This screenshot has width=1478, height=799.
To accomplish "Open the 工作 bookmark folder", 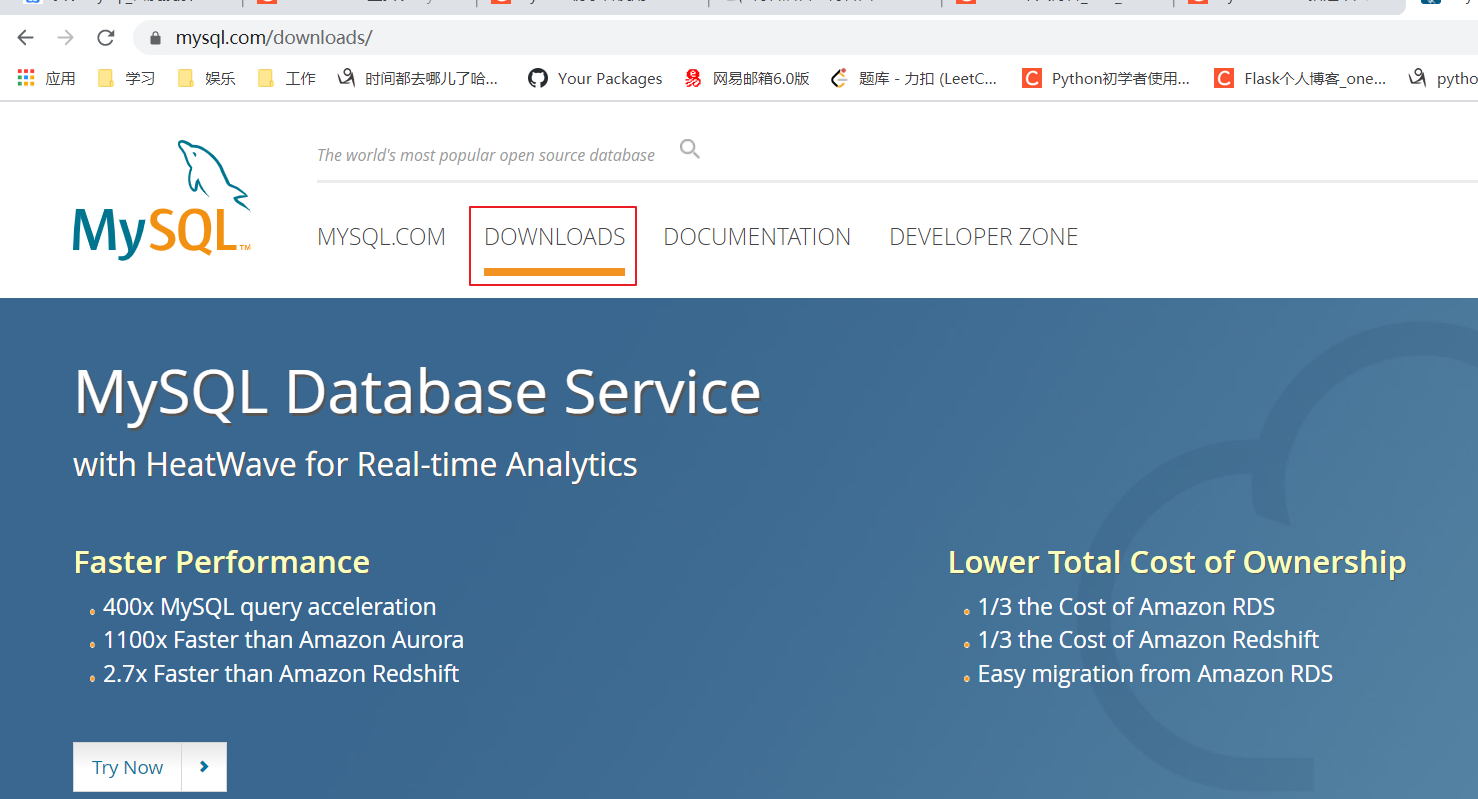I will pyautogui.click(x=286, y=78).
